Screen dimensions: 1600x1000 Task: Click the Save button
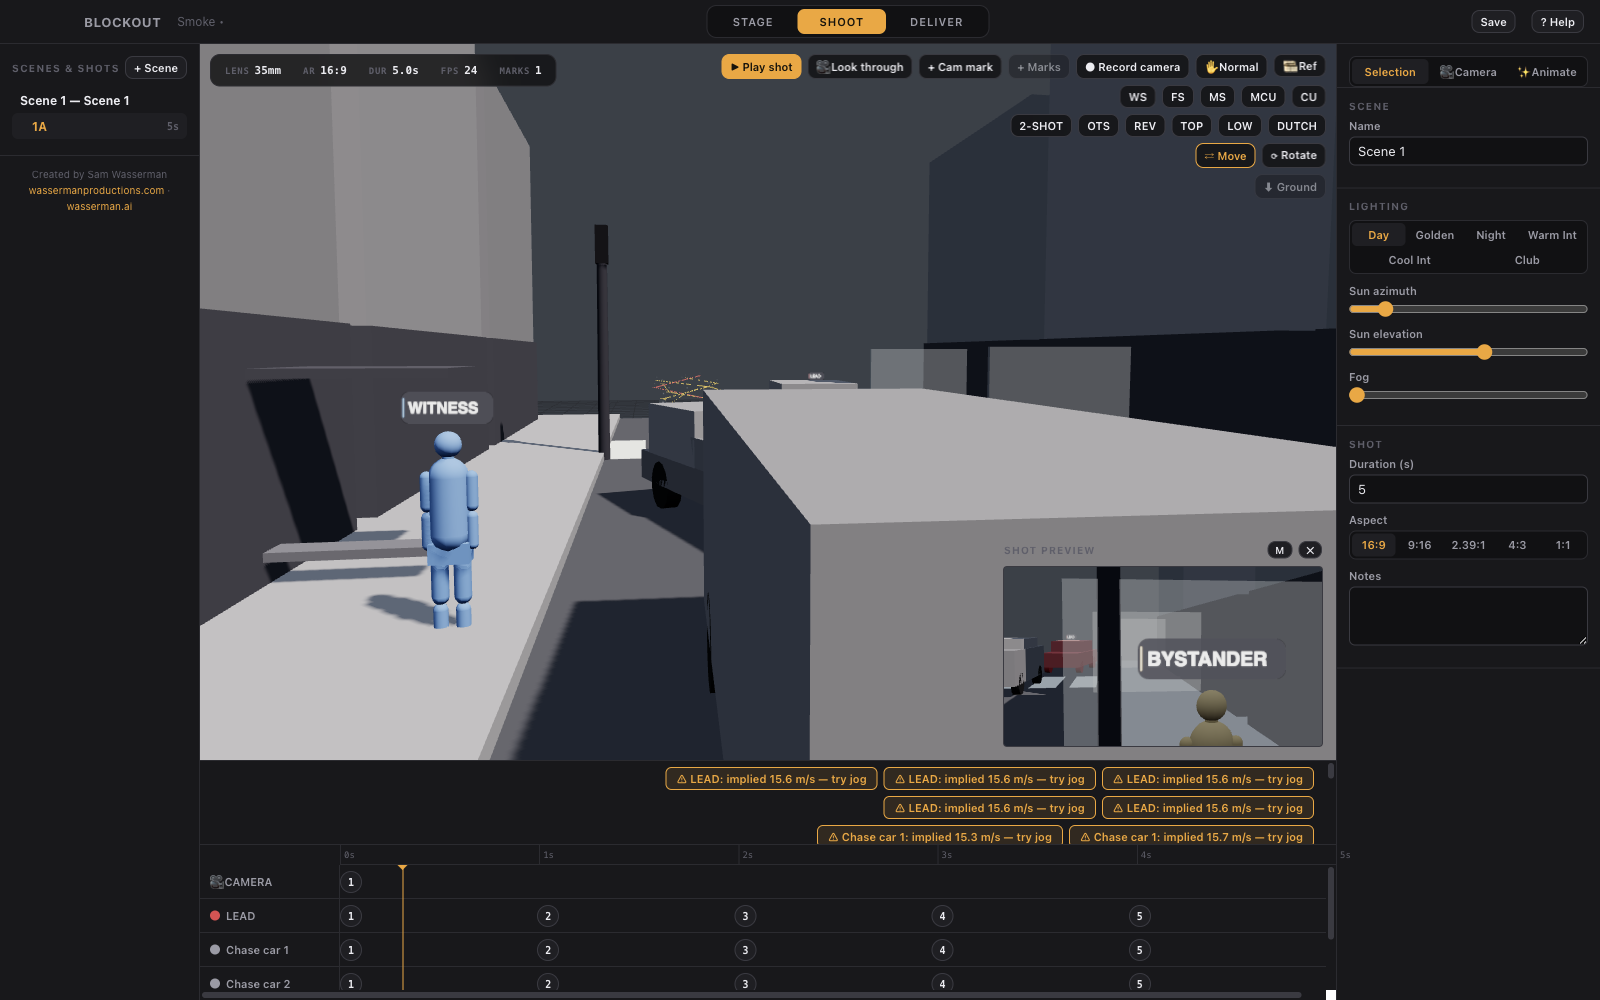[1493, 22]
